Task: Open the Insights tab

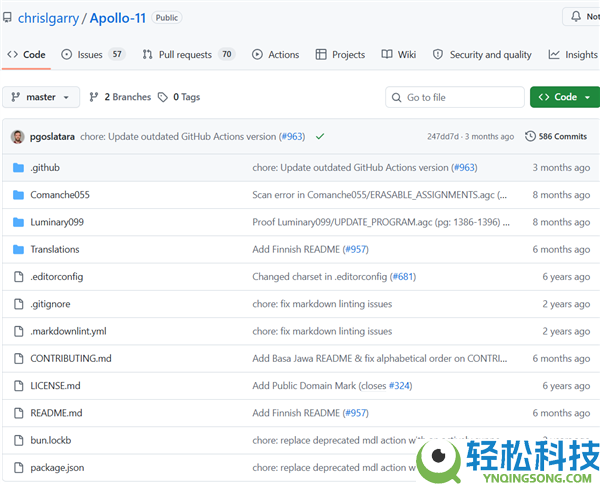Action: [573, 55]
